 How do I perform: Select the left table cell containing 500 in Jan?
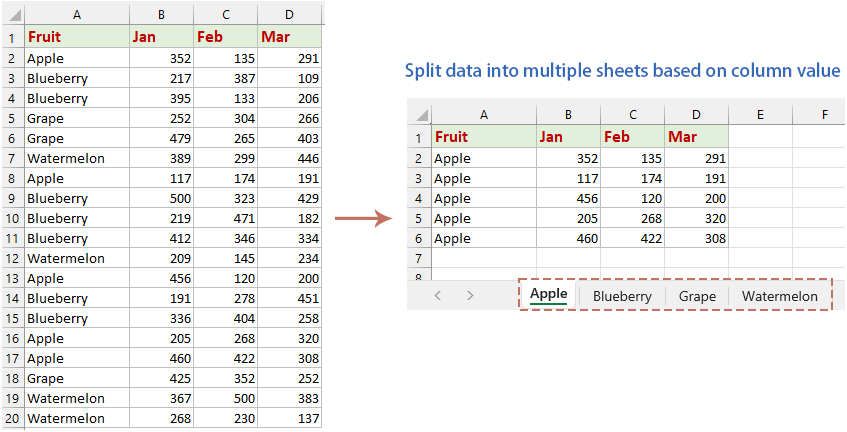pos(160,198)
